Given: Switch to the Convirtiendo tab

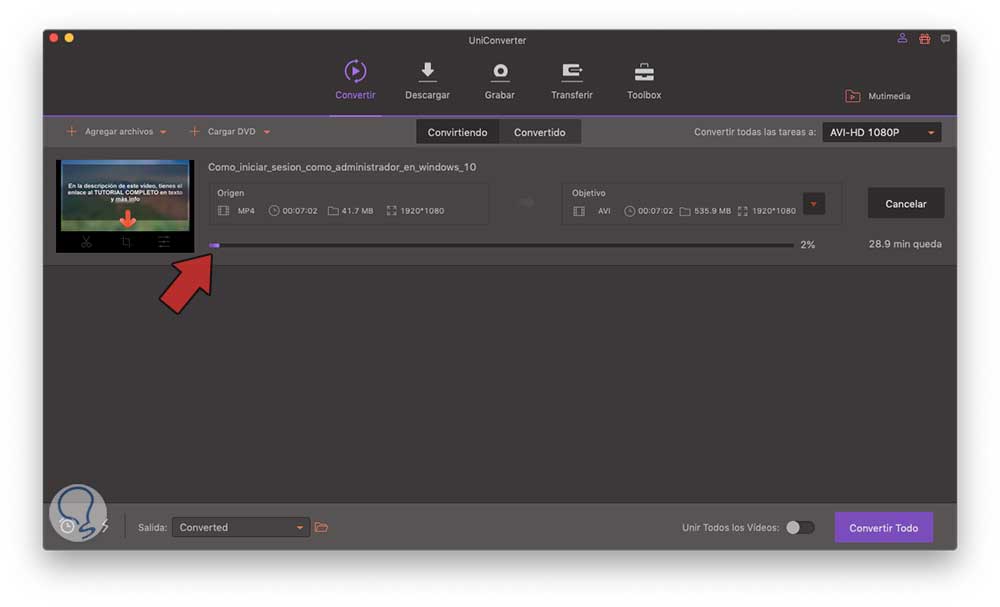Looking at the screenshot, I should (x=457, y=132).
